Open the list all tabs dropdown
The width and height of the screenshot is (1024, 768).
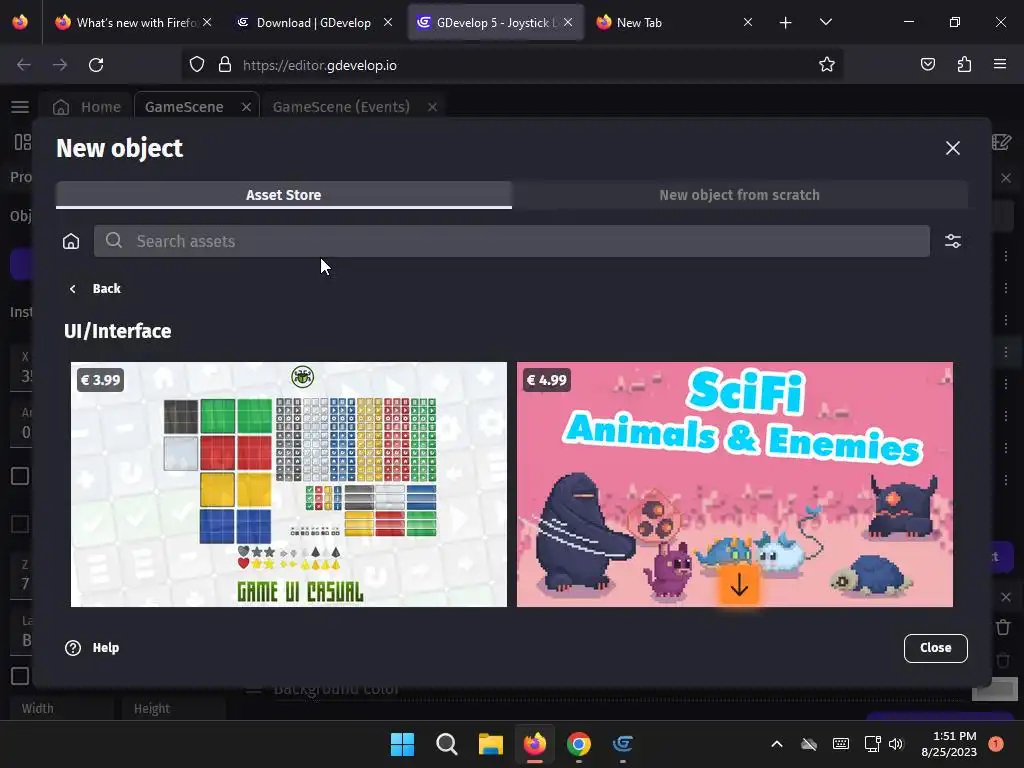(825, 22)
